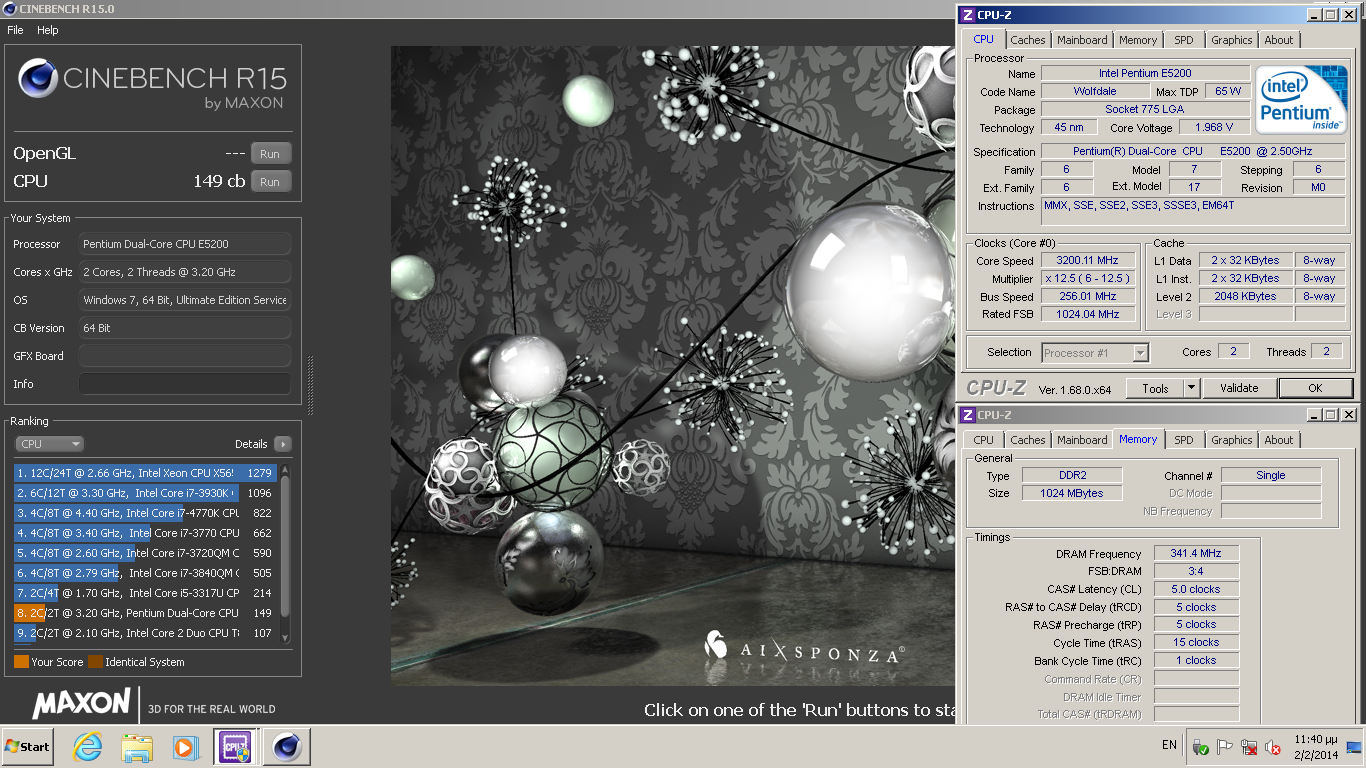The height and width of the screenshot is (768, 1366).
Task: Select ranking entry Core i7-4770K 822
Action: (146, 513)
